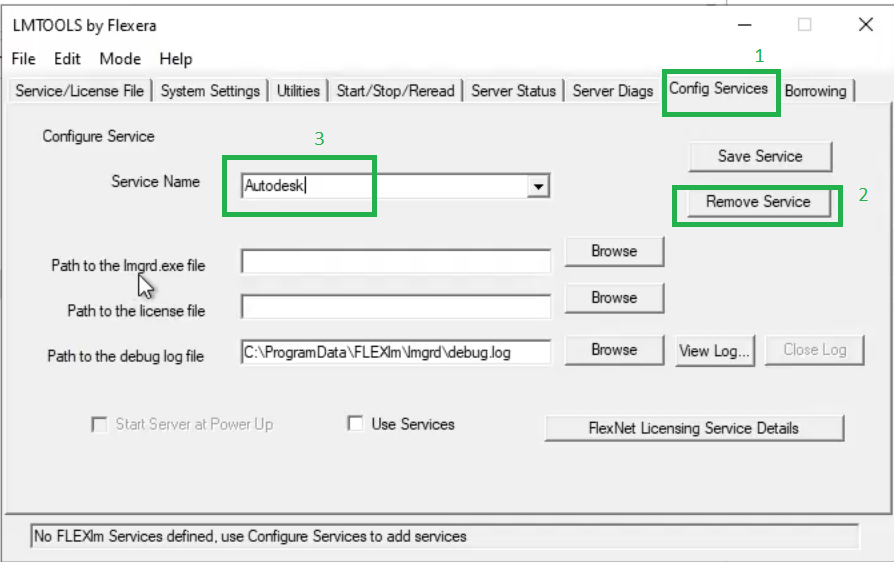Click the Save Service button
The height and width of the screenshot is (562, 894).
759,156
